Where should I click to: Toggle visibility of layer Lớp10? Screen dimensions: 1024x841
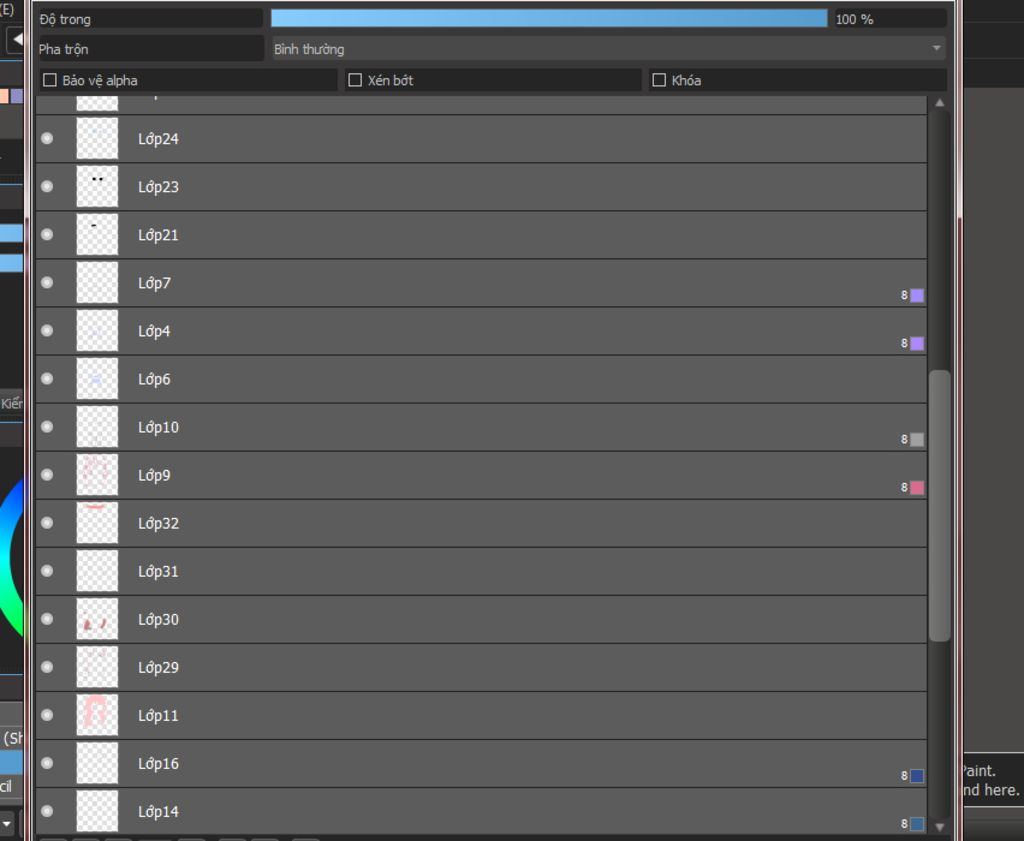pyautogui.click(x=47, y=426)
